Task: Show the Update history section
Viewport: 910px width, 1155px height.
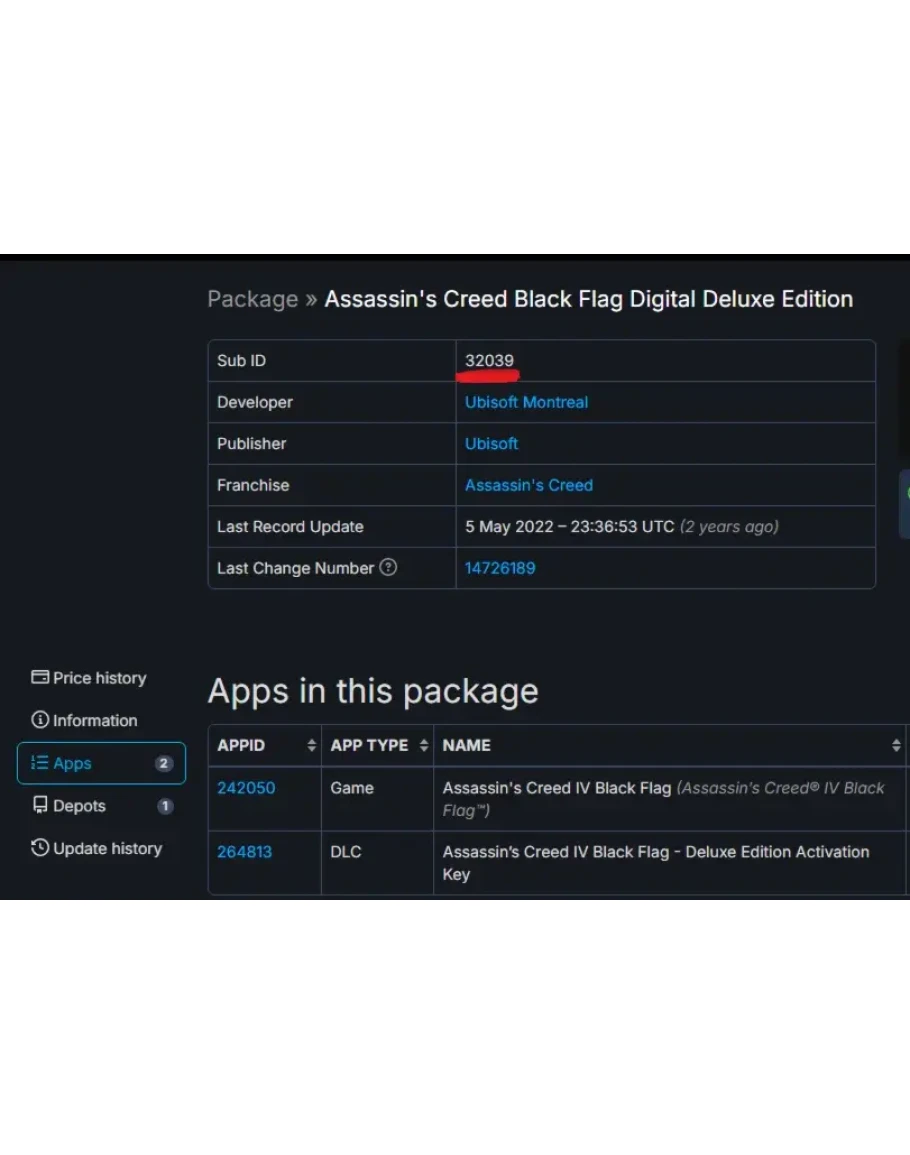Action: point(106,848)
